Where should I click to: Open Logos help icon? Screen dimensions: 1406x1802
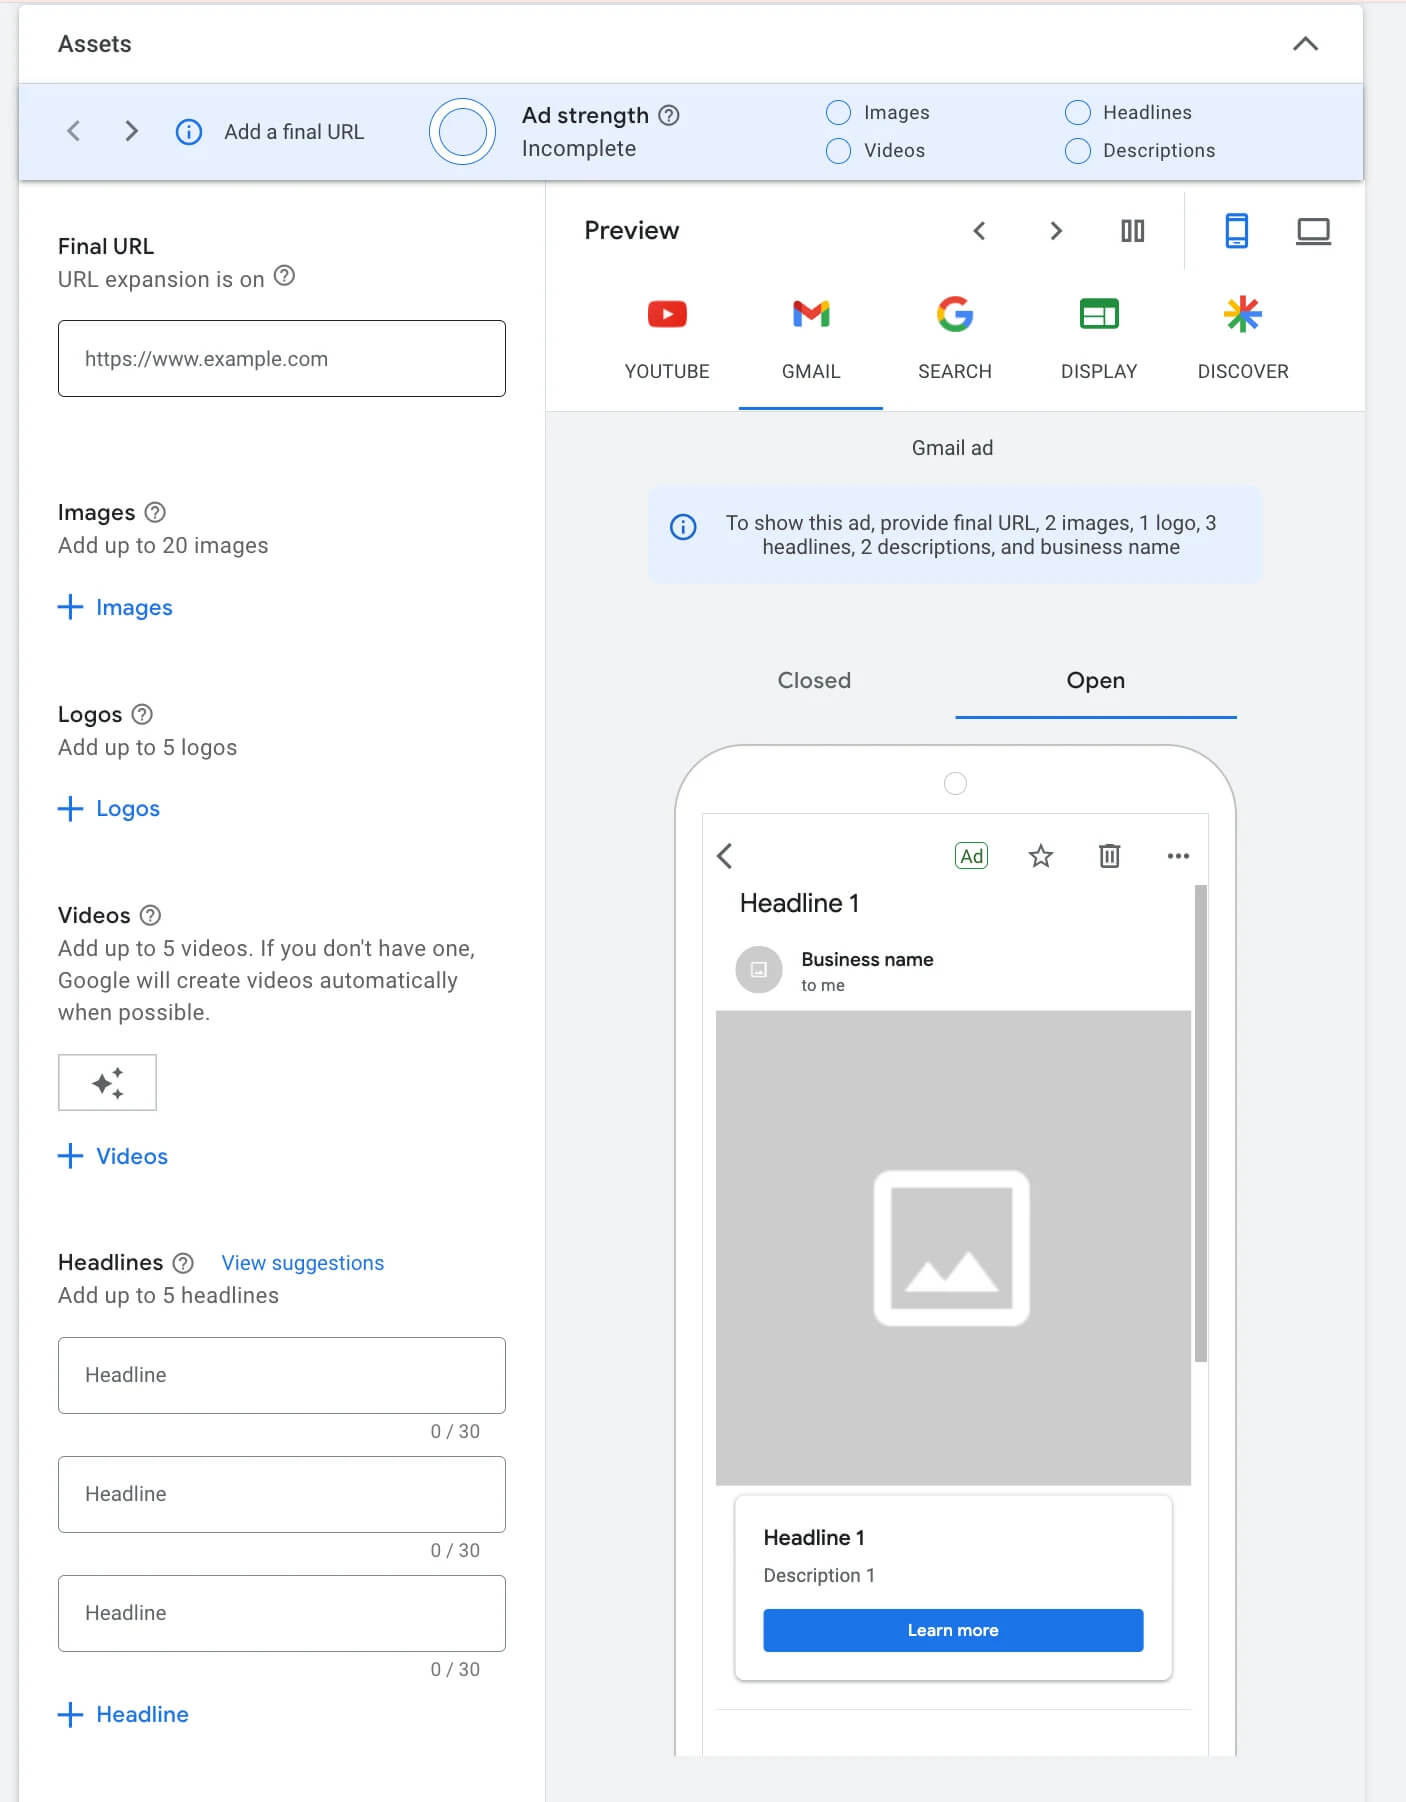pyautogui.click(x=142, y=714)
